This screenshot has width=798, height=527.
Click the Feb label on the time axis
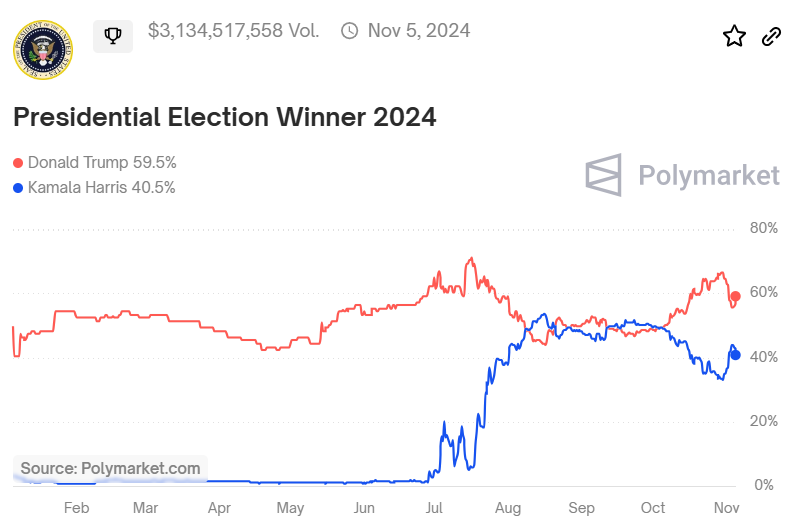[76, 508]
